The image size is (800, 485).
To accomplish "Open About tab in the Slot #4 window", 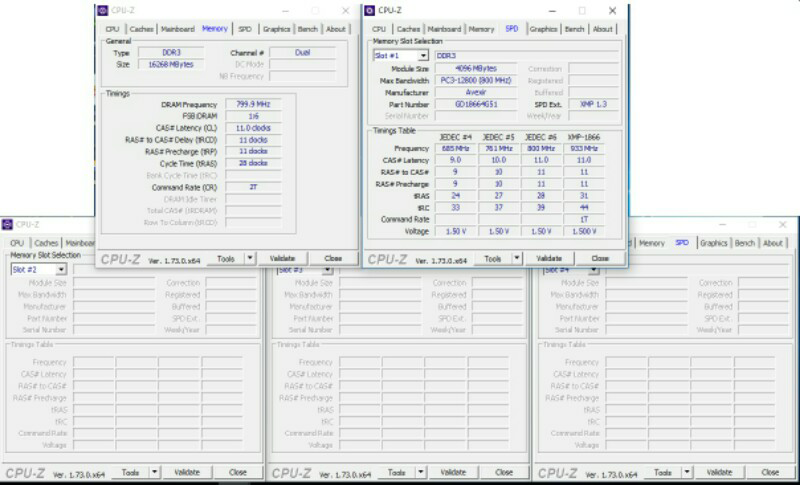I will coord(772,243).
